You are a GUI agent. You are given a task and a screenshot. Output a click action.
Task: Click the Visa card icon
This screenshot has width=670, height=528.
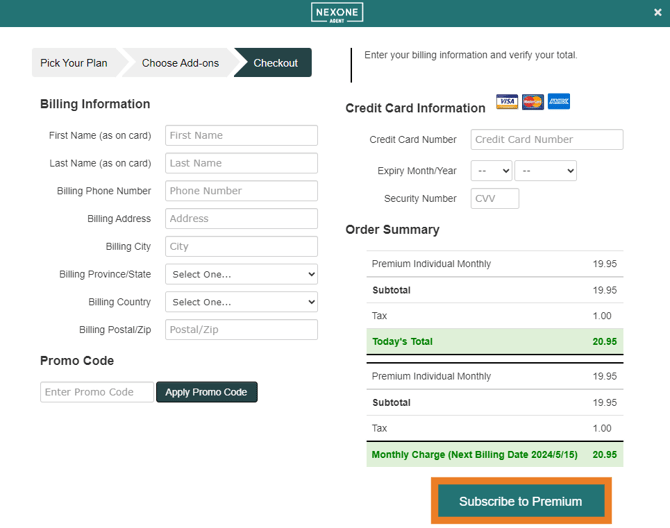click(x=507, y=102)
